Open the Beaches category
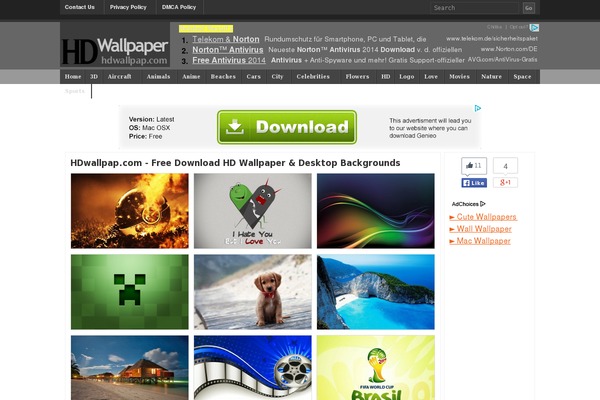This screenshot has height=400, width=600. pyautogui.click(x=223, y=77)
